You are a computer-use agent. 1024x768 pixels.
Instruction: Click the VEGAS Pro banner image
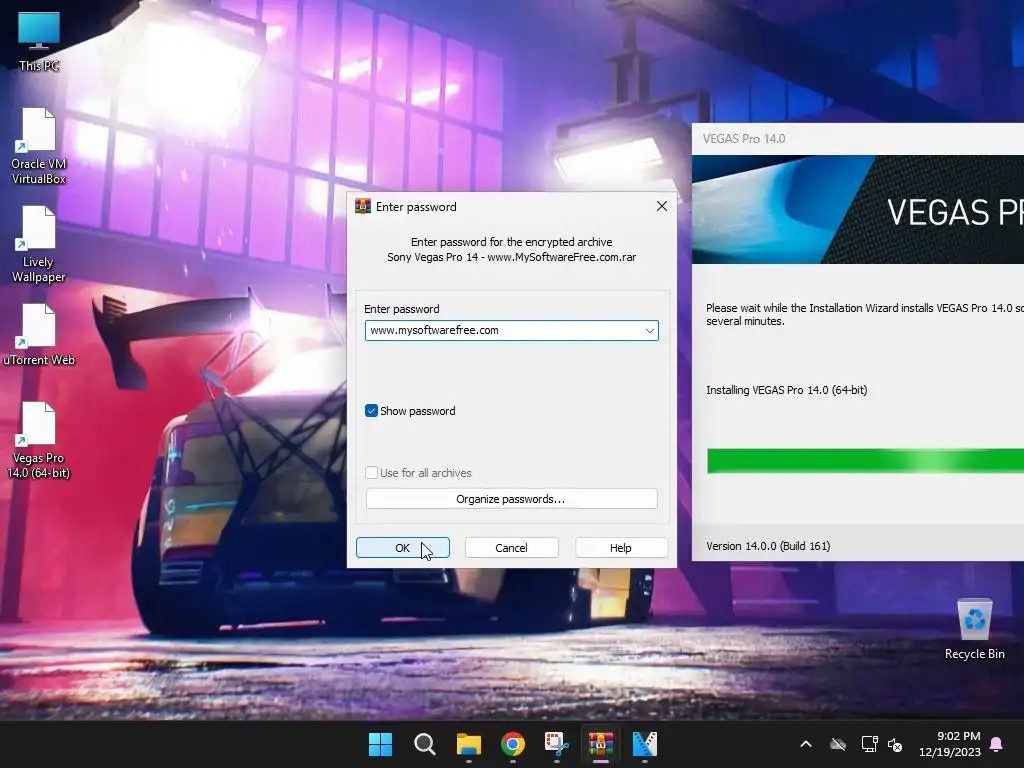click(857, 210)
